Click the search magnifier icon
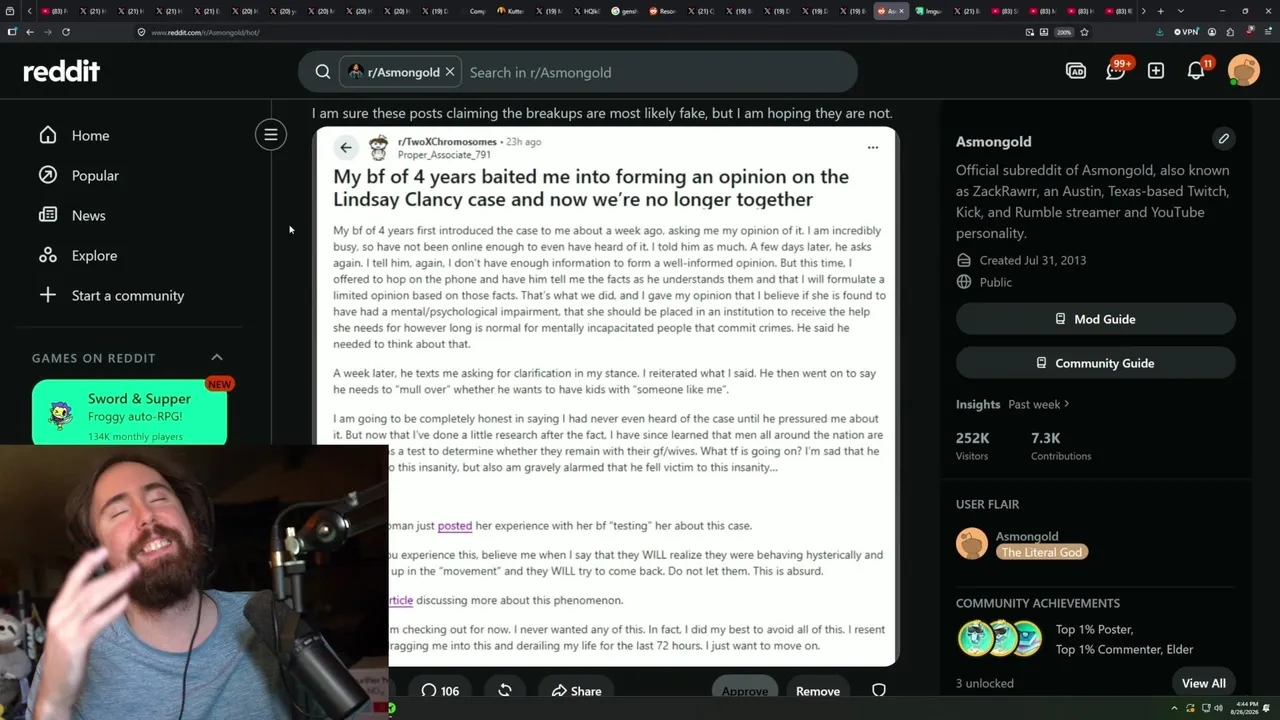Image resolution: width=1280 pixels, height=720 pixels. coord(323,72)
